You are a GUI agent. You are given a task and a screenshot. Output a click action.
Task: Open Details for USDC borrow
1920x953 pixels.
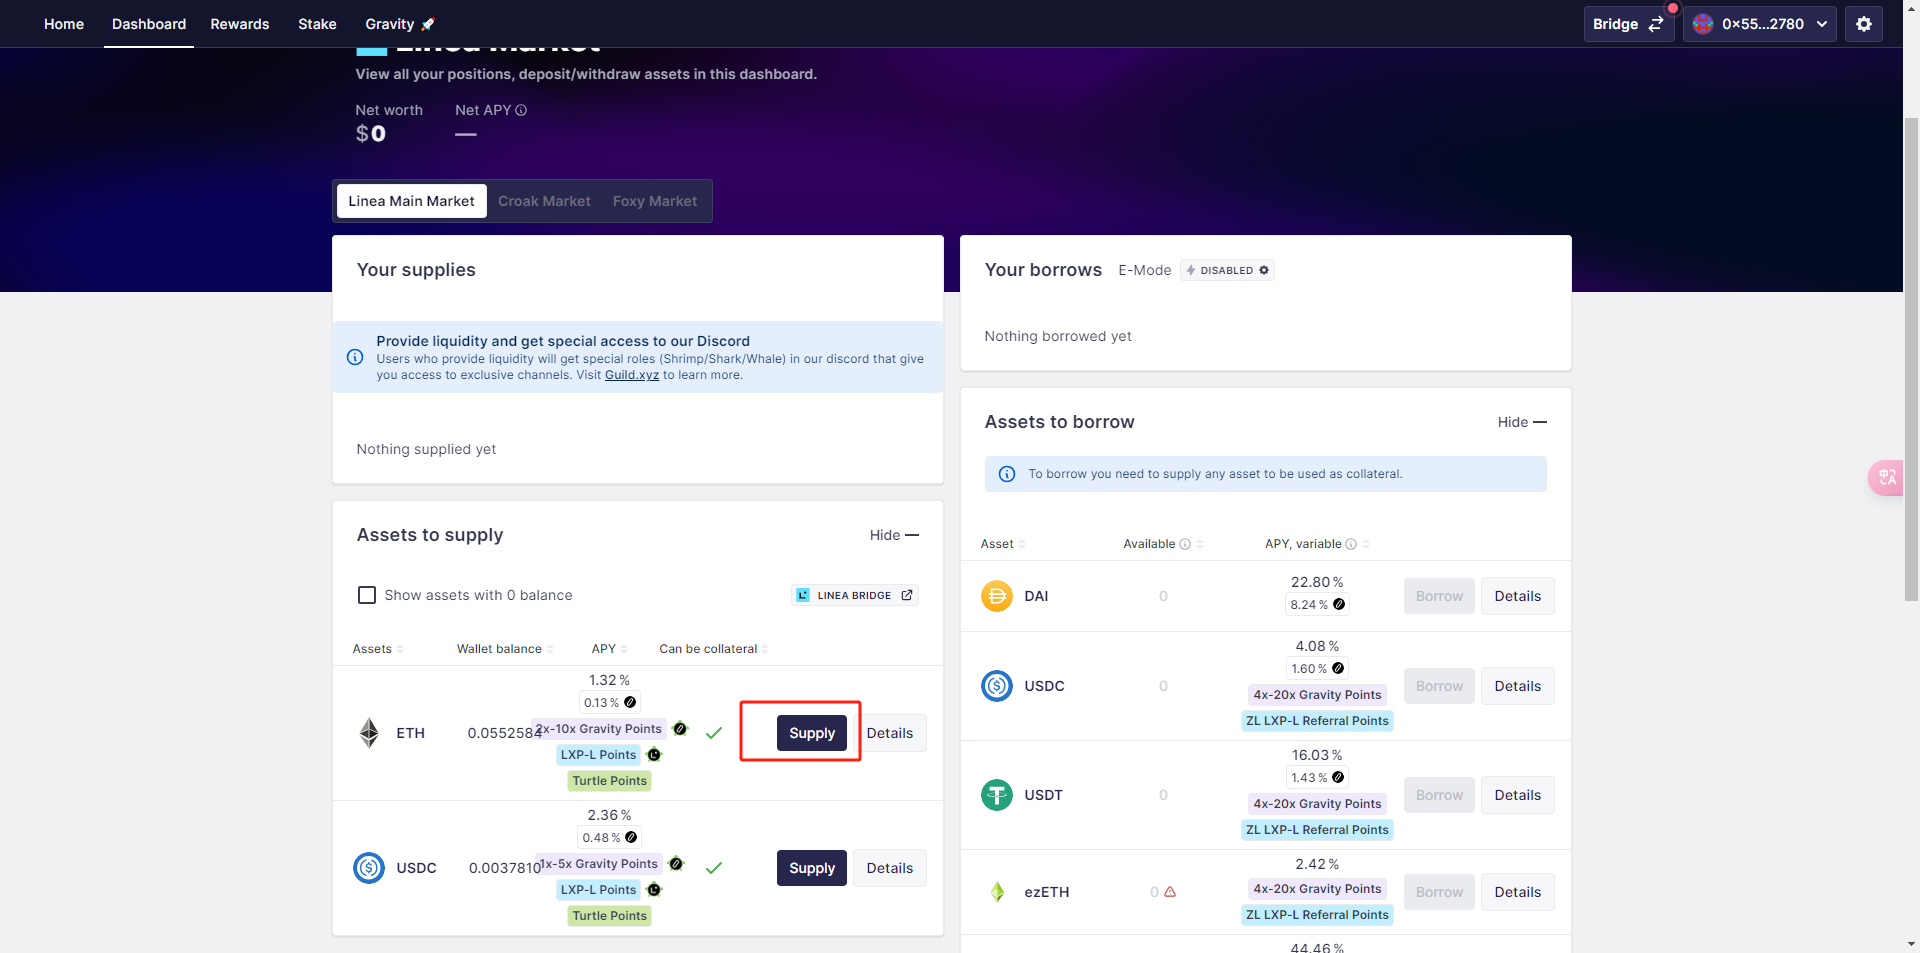(x=1518, y=686)
